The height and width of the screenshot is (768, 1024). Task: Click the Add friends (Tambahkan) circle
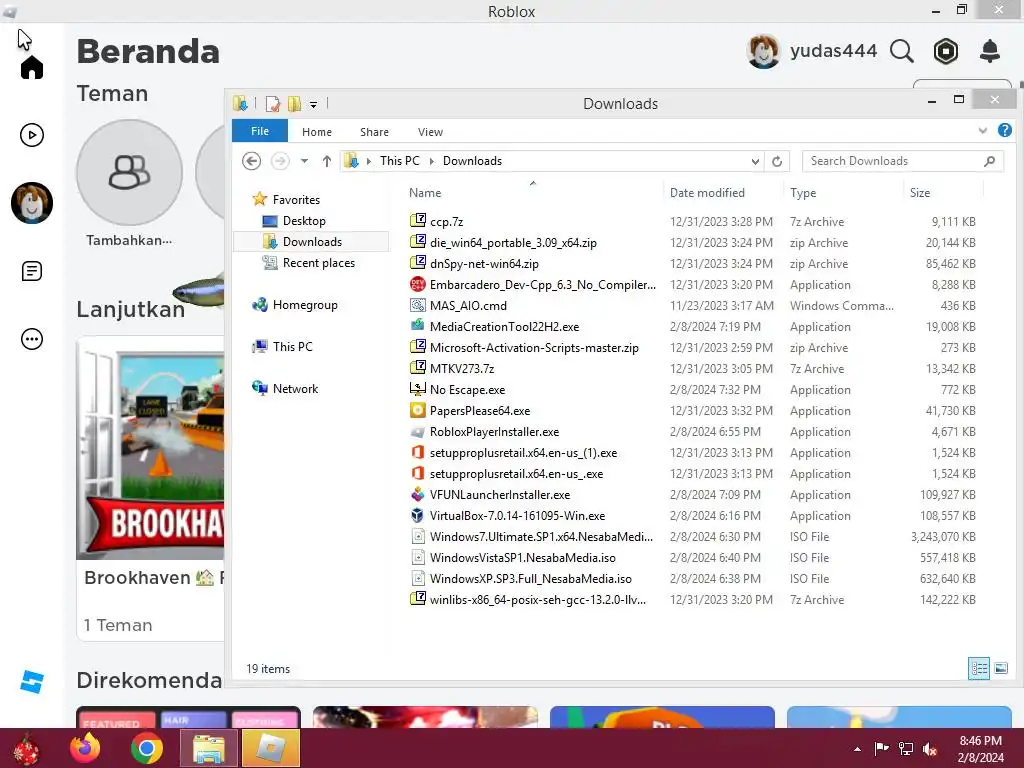129,172
